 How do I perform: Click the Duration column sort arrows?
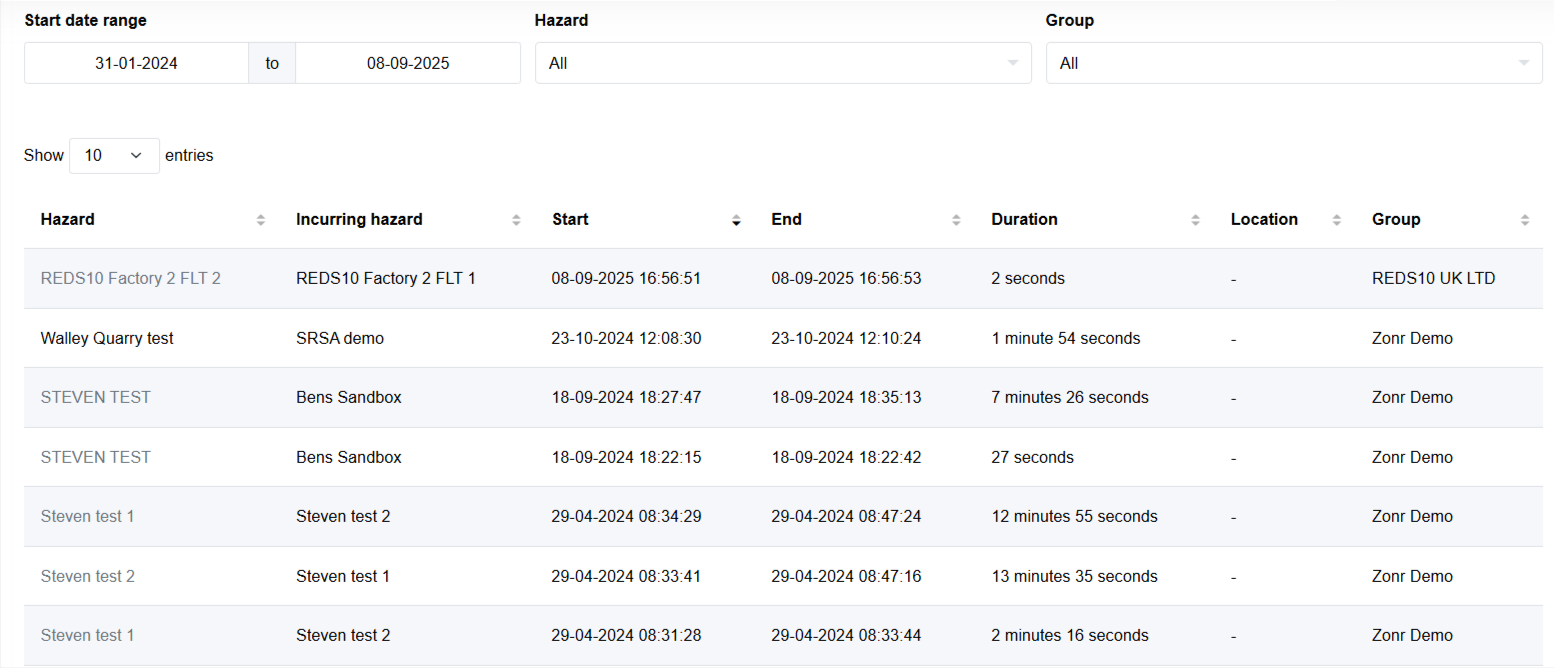click(1196, 220)
